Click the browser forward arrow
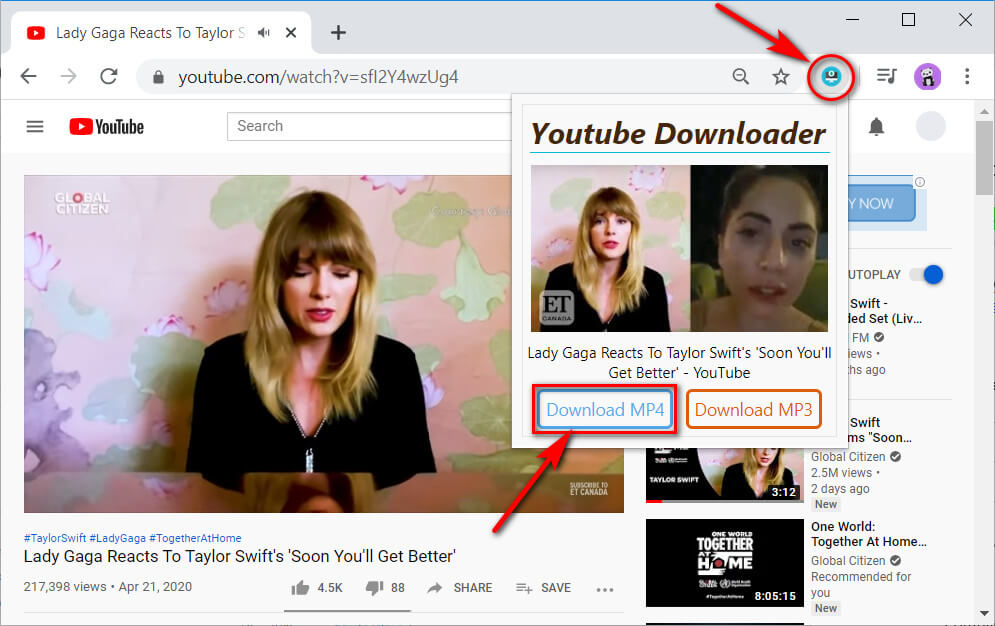The height and width of the screenshot is (626, 995). click(69, 77)
